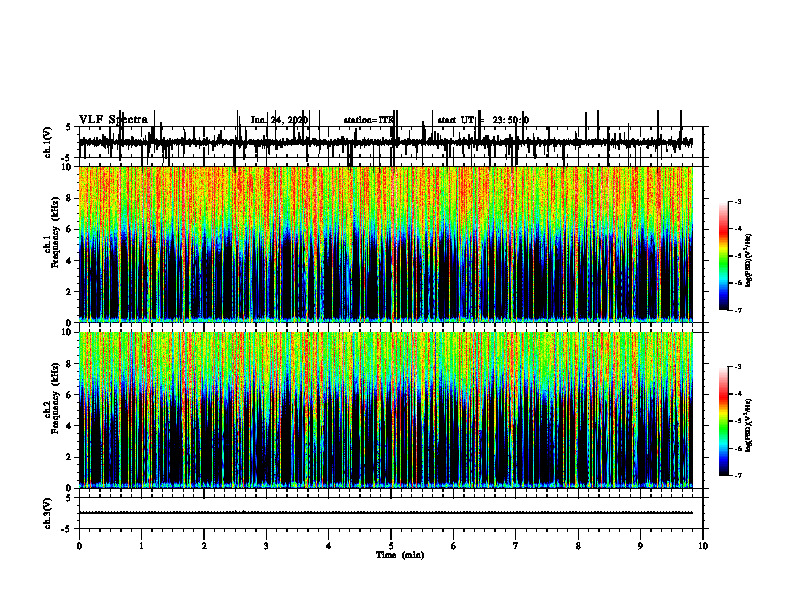
Task: Click the "-7" label on upper color bar
Action: coord(738,310)
